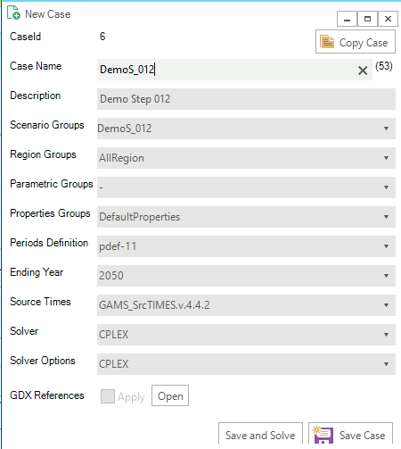Clear the Case Name field with the X
This screenshot has width=401, height=449.
click(362, 70)
